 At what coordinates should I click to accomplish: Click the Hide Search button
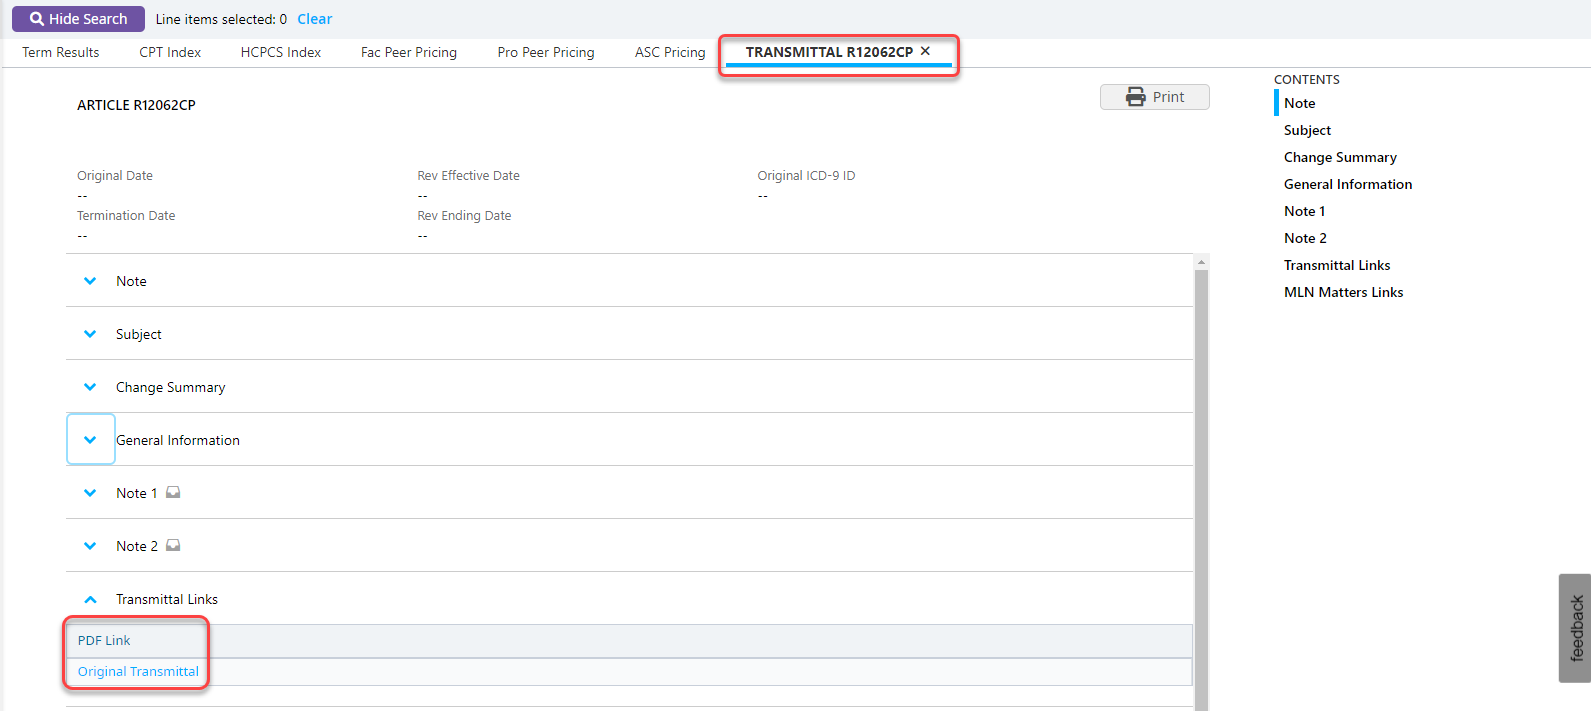click(x=78, y=19)
